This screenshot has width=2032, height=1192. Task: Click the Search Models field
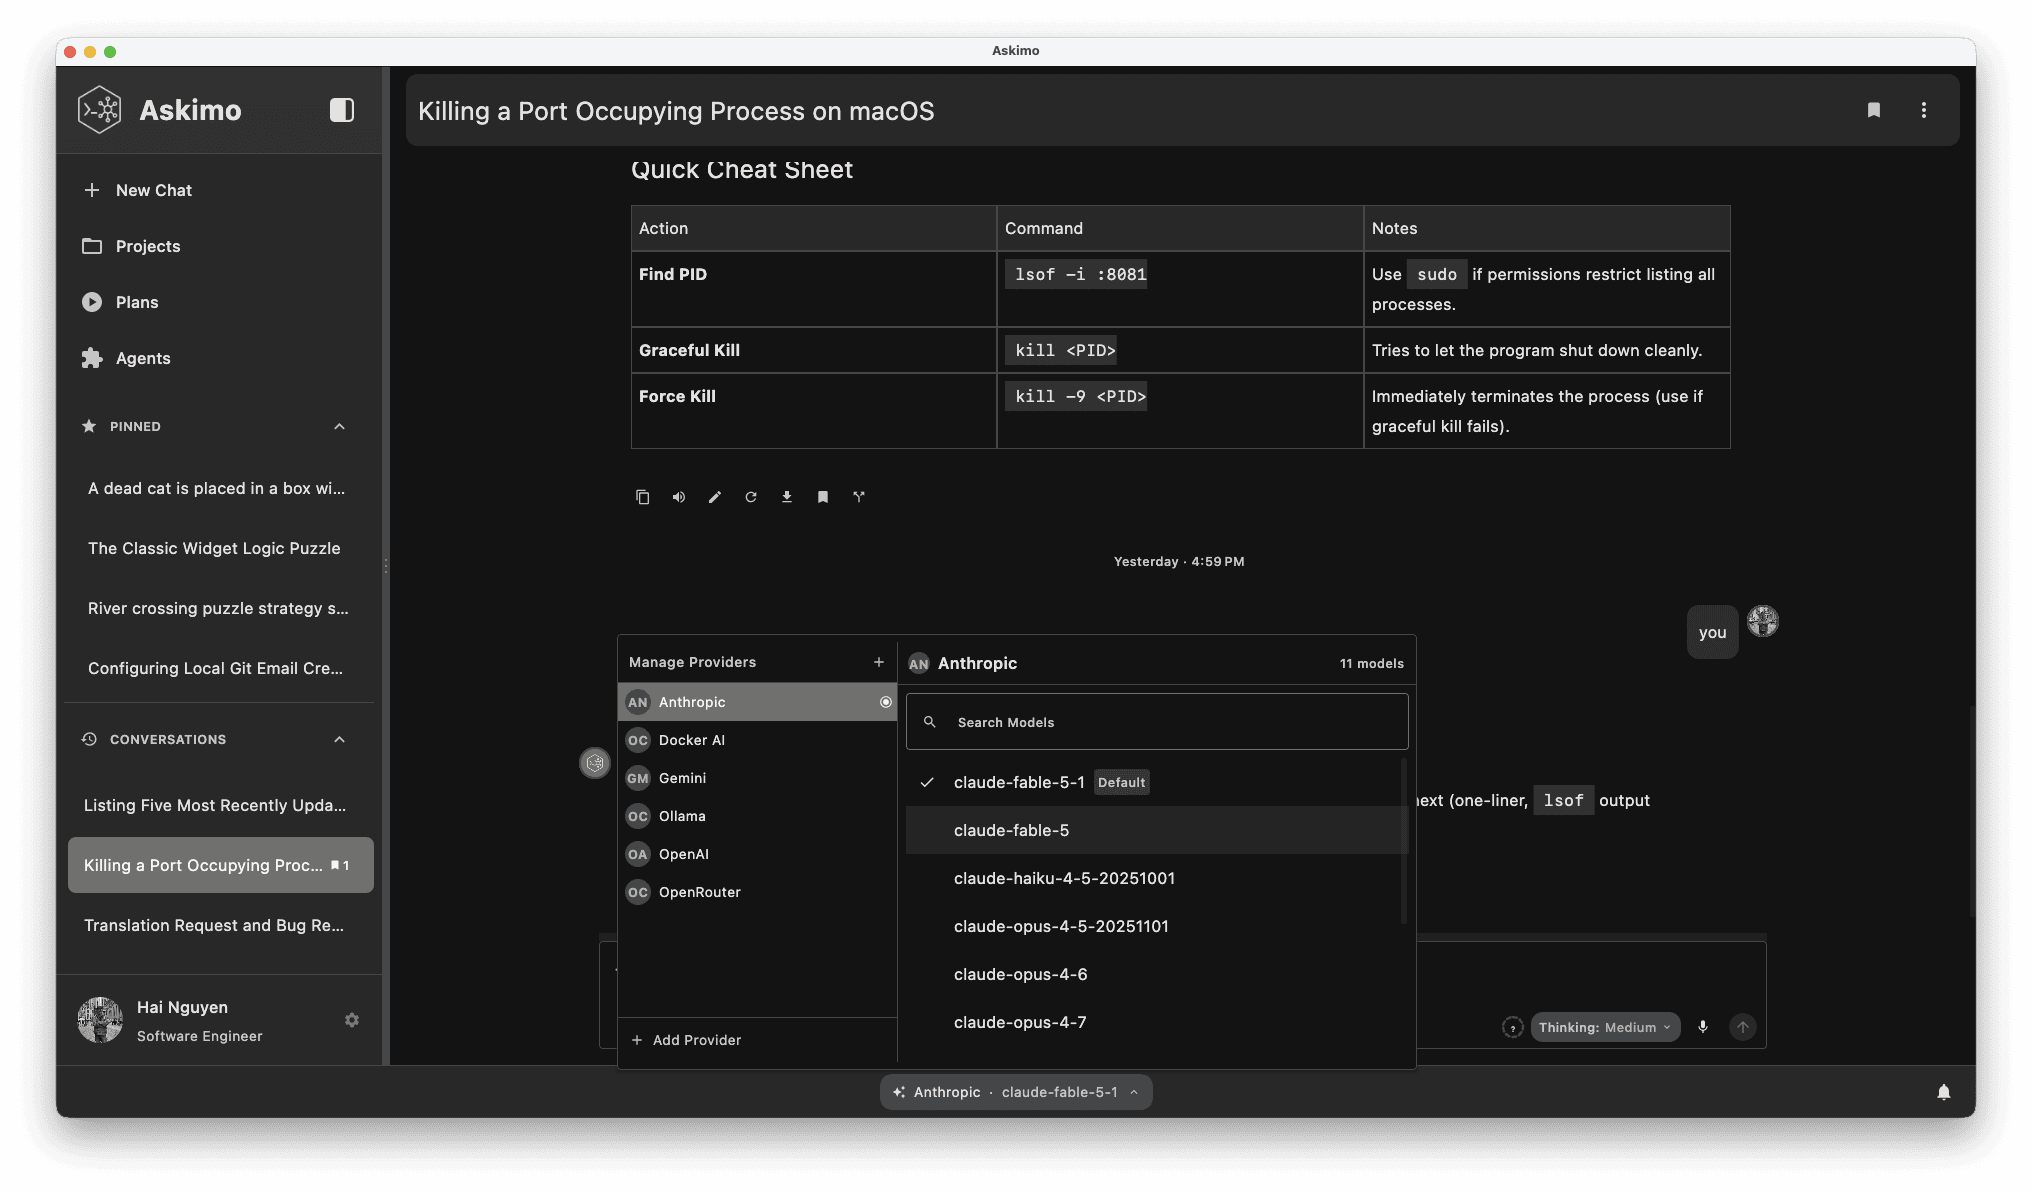(x=1157, y=722)
